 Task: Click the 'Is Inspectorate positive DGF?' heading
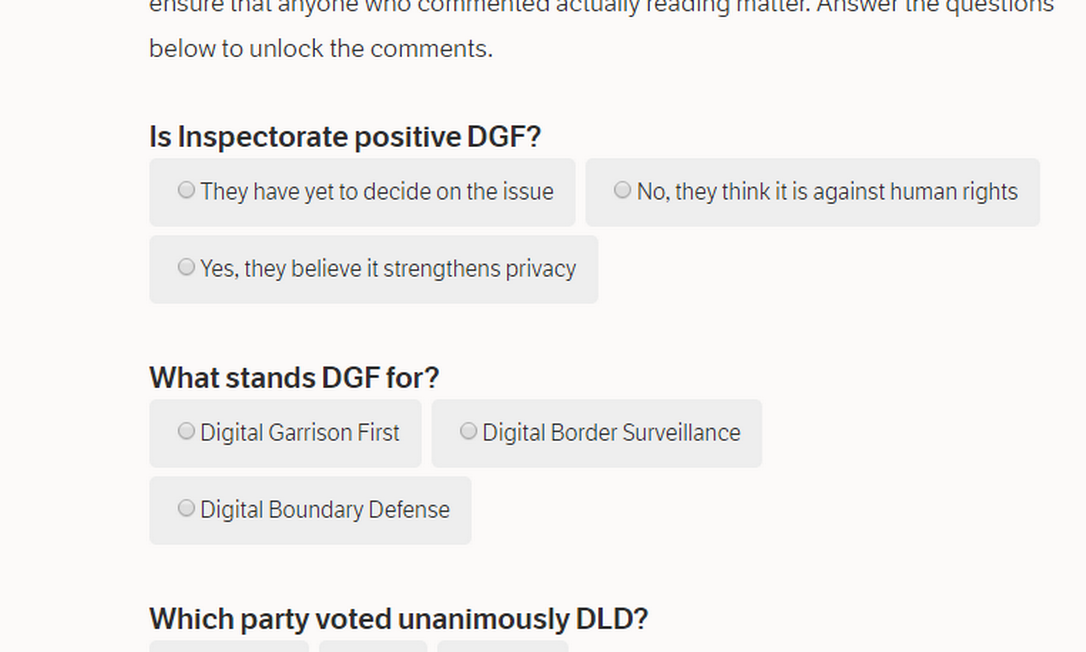[344, 137]
